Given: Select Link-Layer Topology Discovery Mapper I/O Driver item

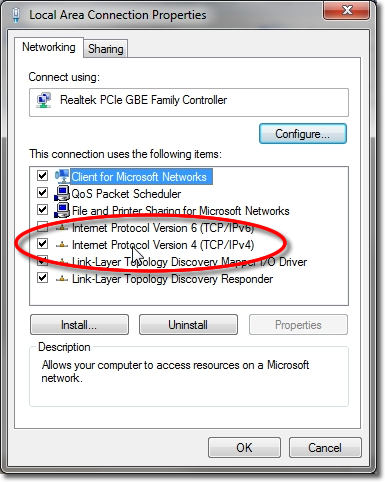Looking at the screenshot, I should (189, 262).
